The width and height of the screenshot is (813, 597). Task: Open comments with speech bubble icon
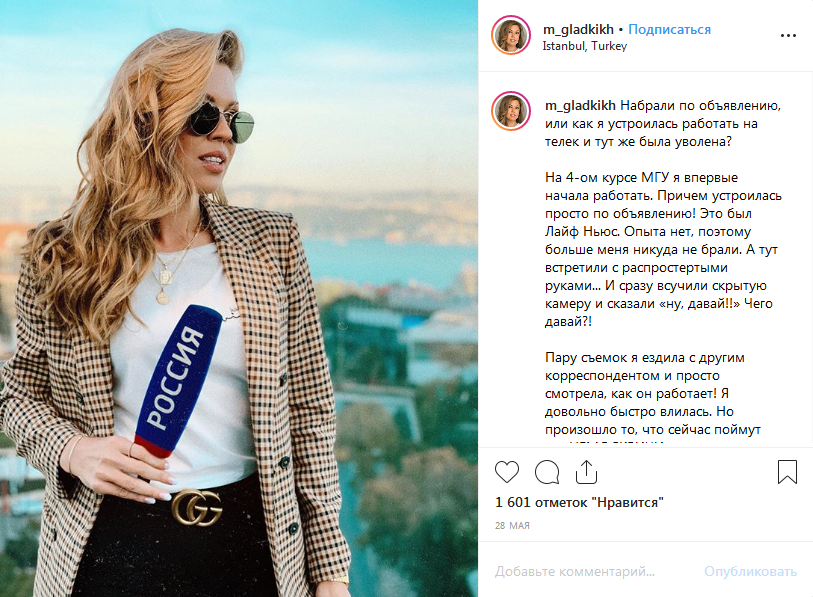tap(546, 472)
